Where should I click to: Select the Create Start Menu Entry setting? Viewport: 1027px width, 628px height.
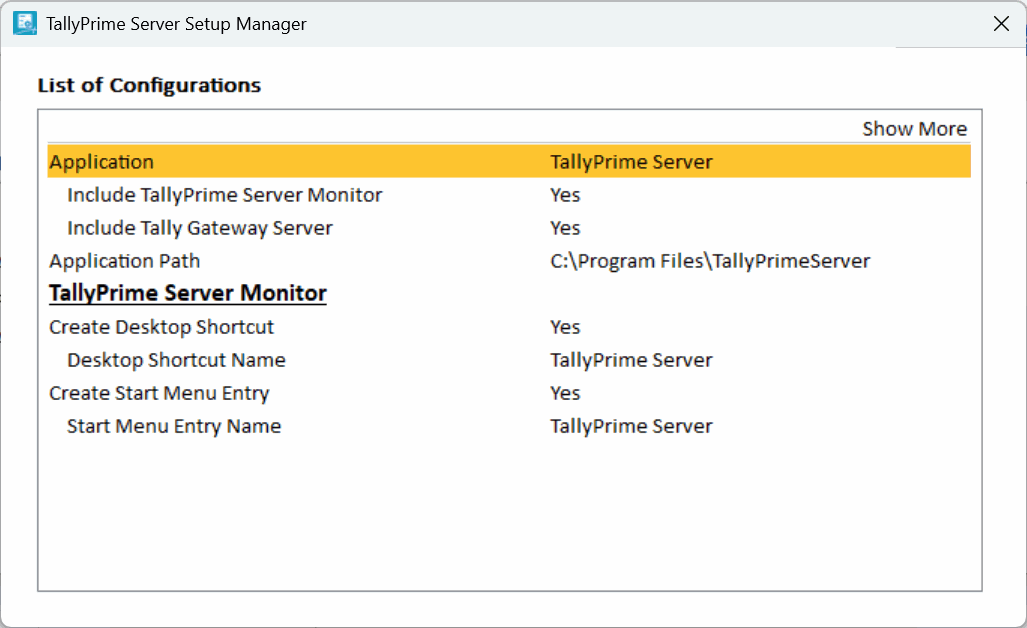tap(159, 393)
